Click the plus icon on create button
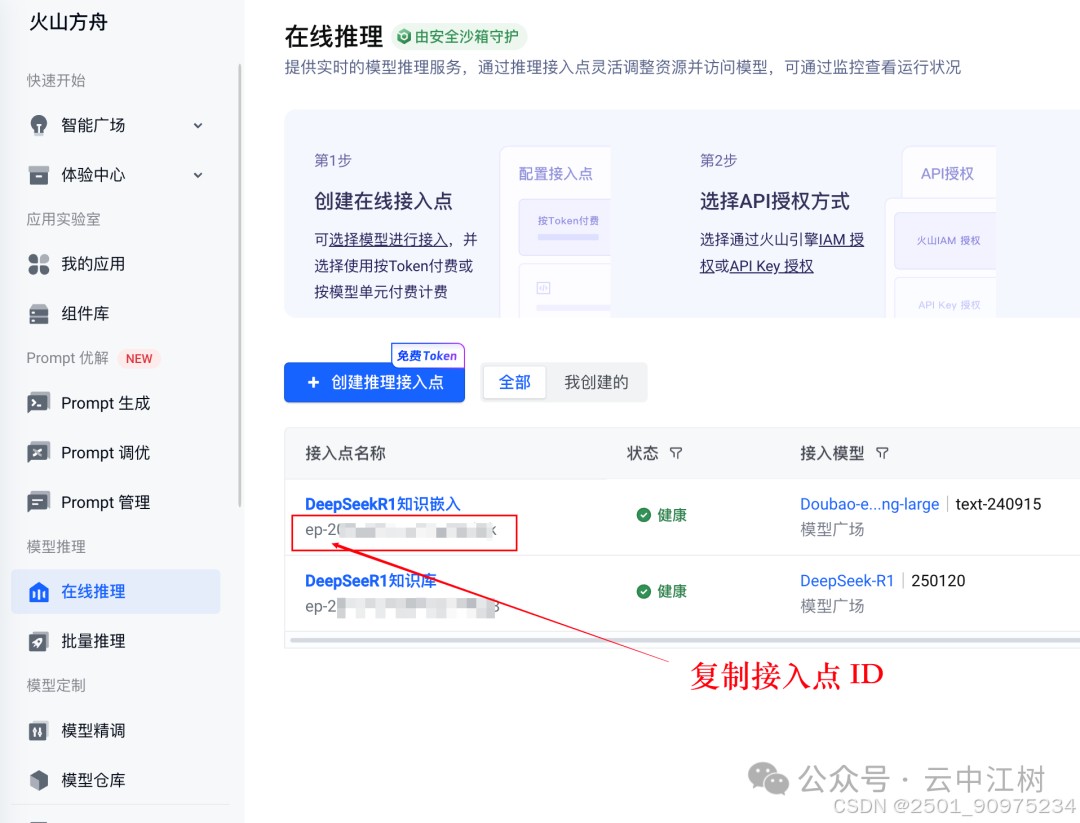 [313, 382]
